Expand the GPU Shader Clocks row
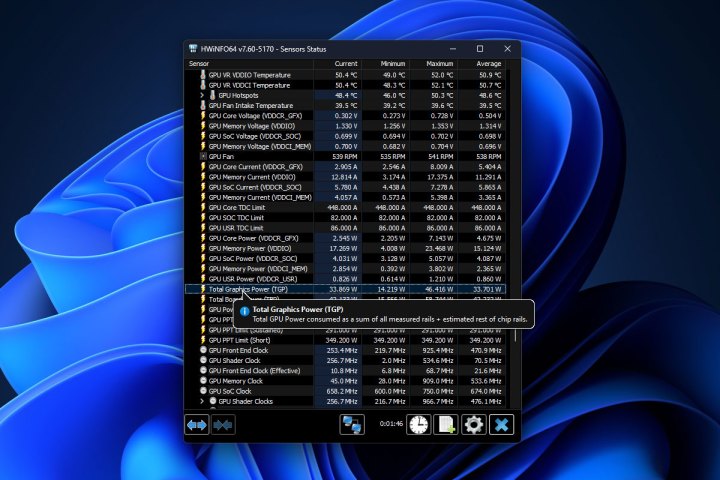720x480 pixels. [202, 401]
